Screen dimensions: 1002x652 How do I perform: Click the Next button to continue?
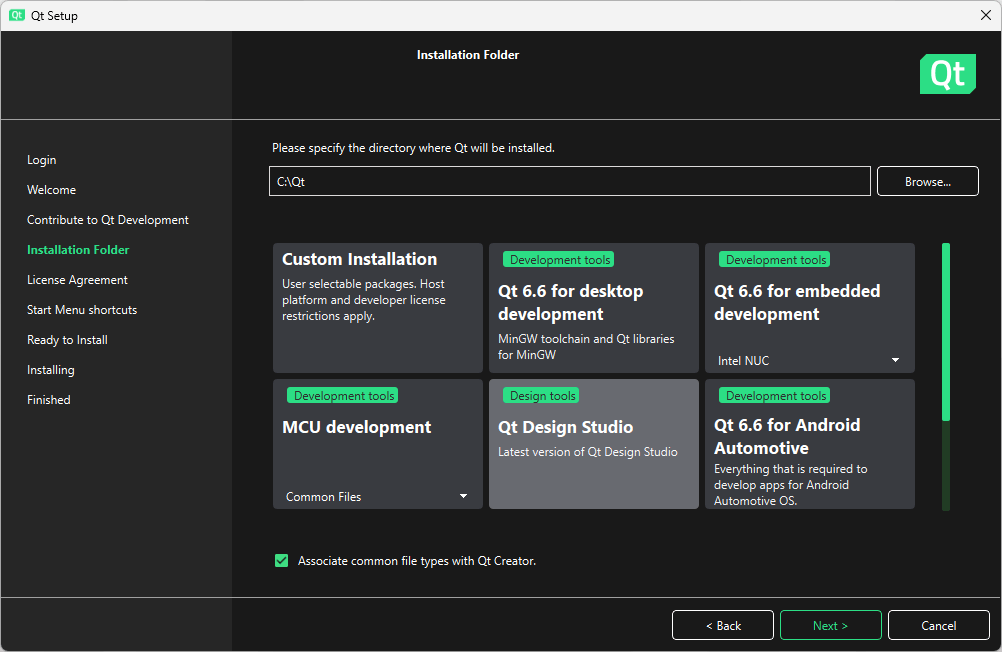coord(830,625)
